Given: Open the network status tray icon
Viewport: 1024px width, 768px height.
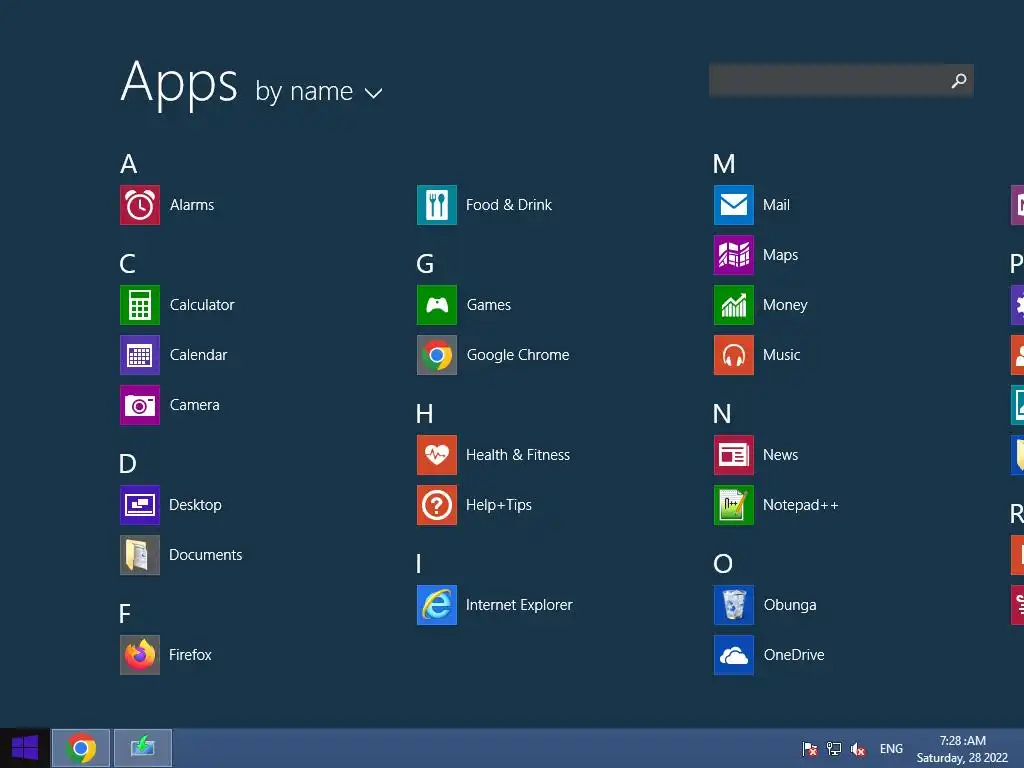Looking at the screenshot, I should (834, 749).
